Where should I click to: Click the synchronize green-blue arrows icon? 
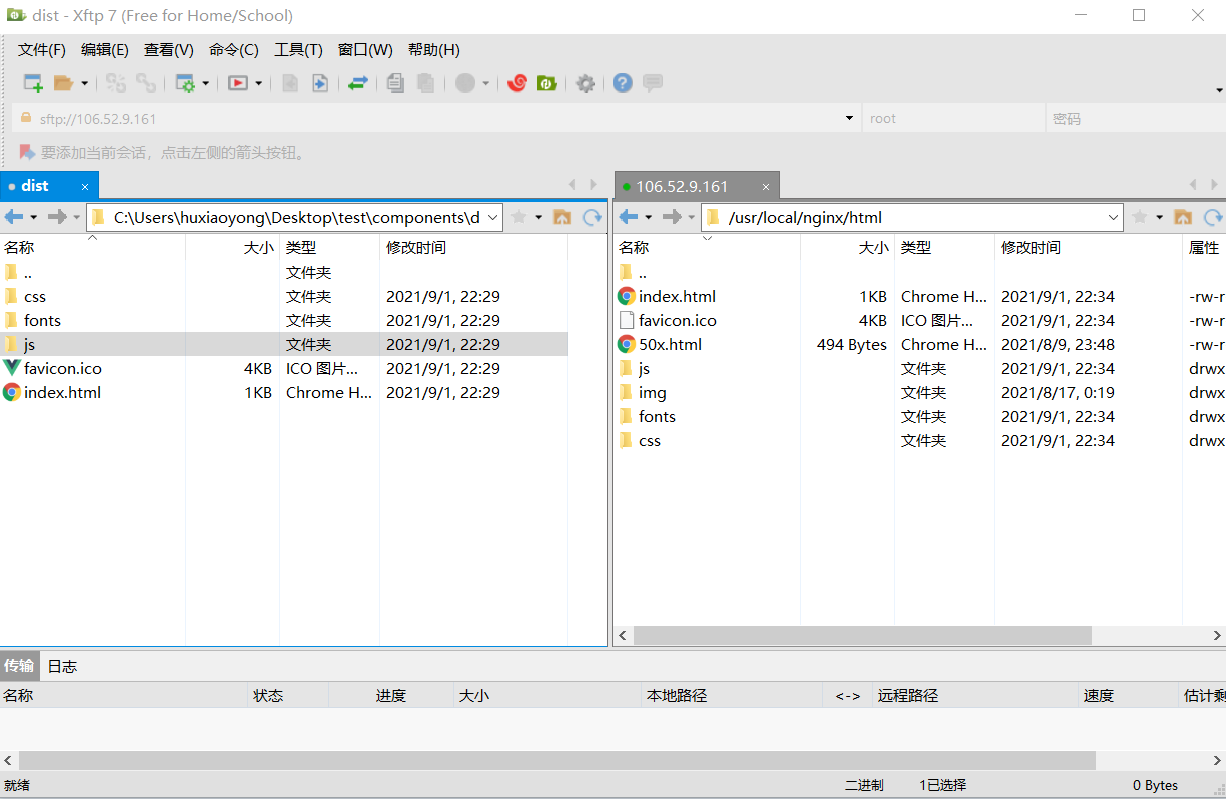click(358, 83)
